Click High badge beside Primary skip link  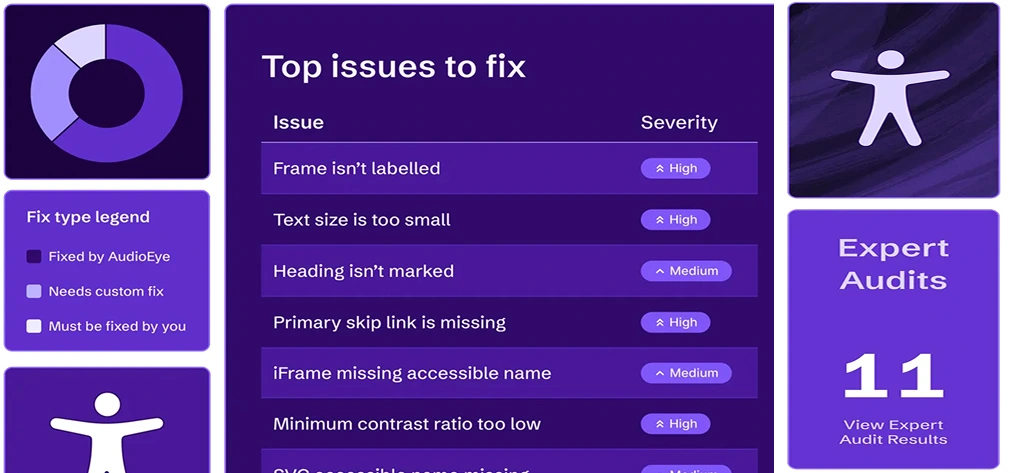click(675, 322)
